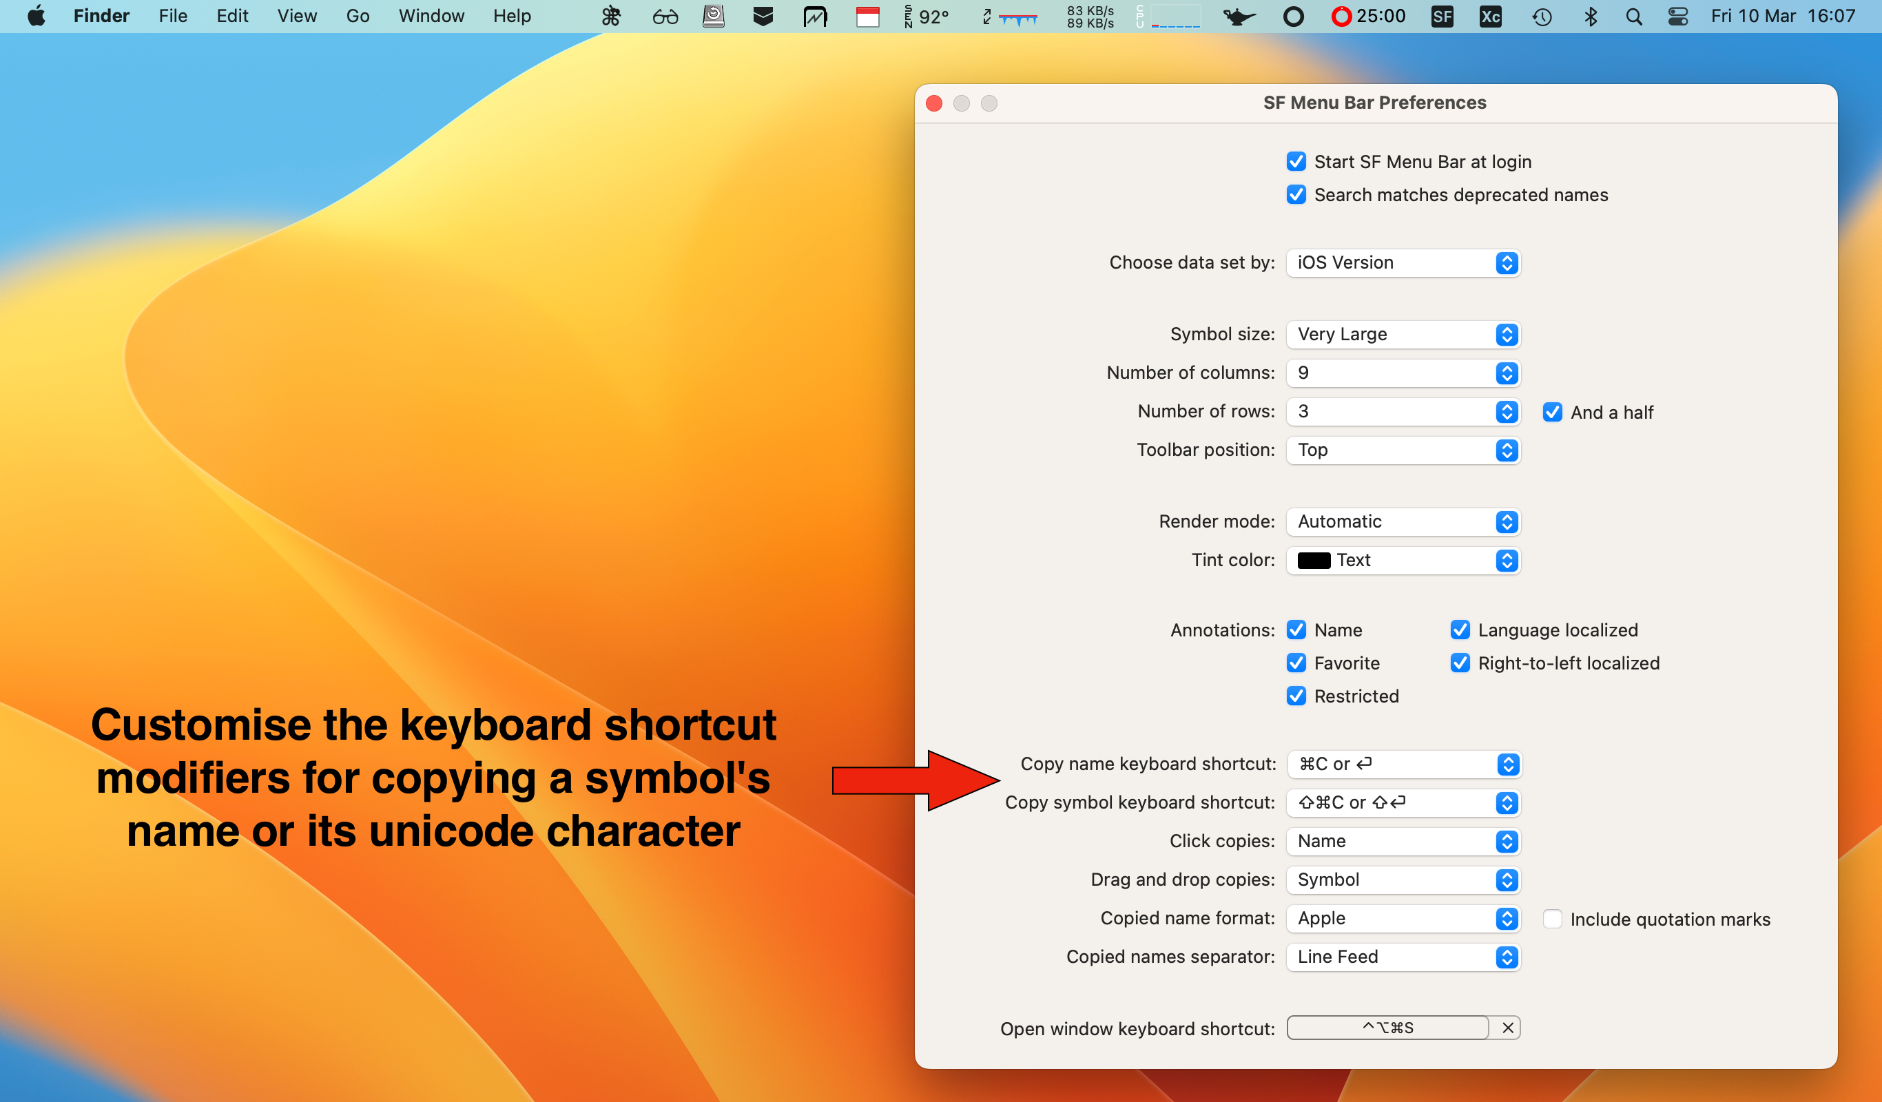1882x1102 pixels.
Task: Click the disk drive menu bar icon
Action: click(714, 16)
